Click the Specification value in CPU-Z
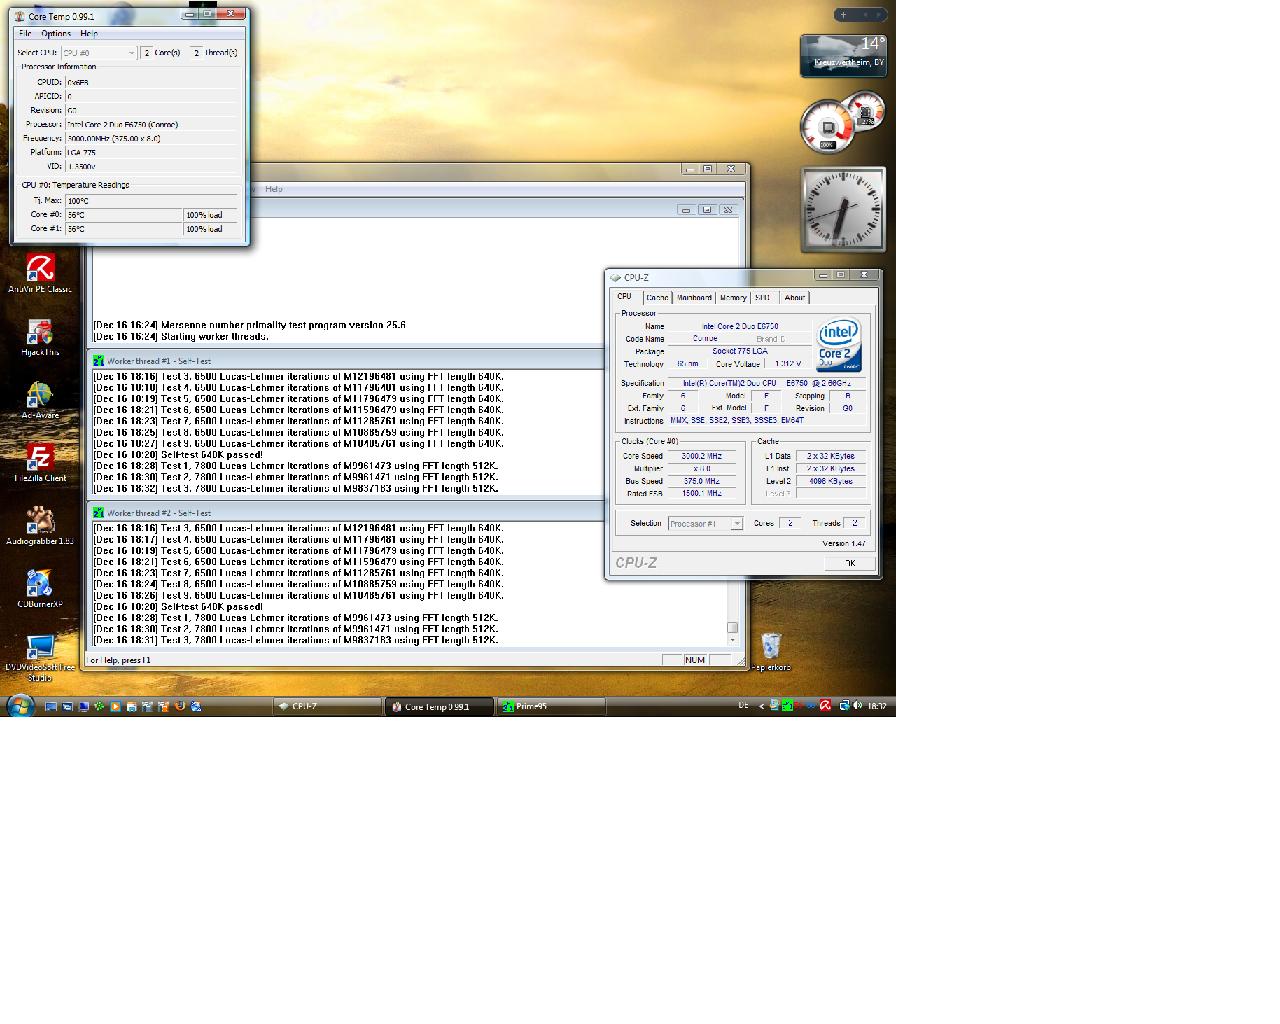The height and width of the screenshot is (1024, 1280). 766,383
